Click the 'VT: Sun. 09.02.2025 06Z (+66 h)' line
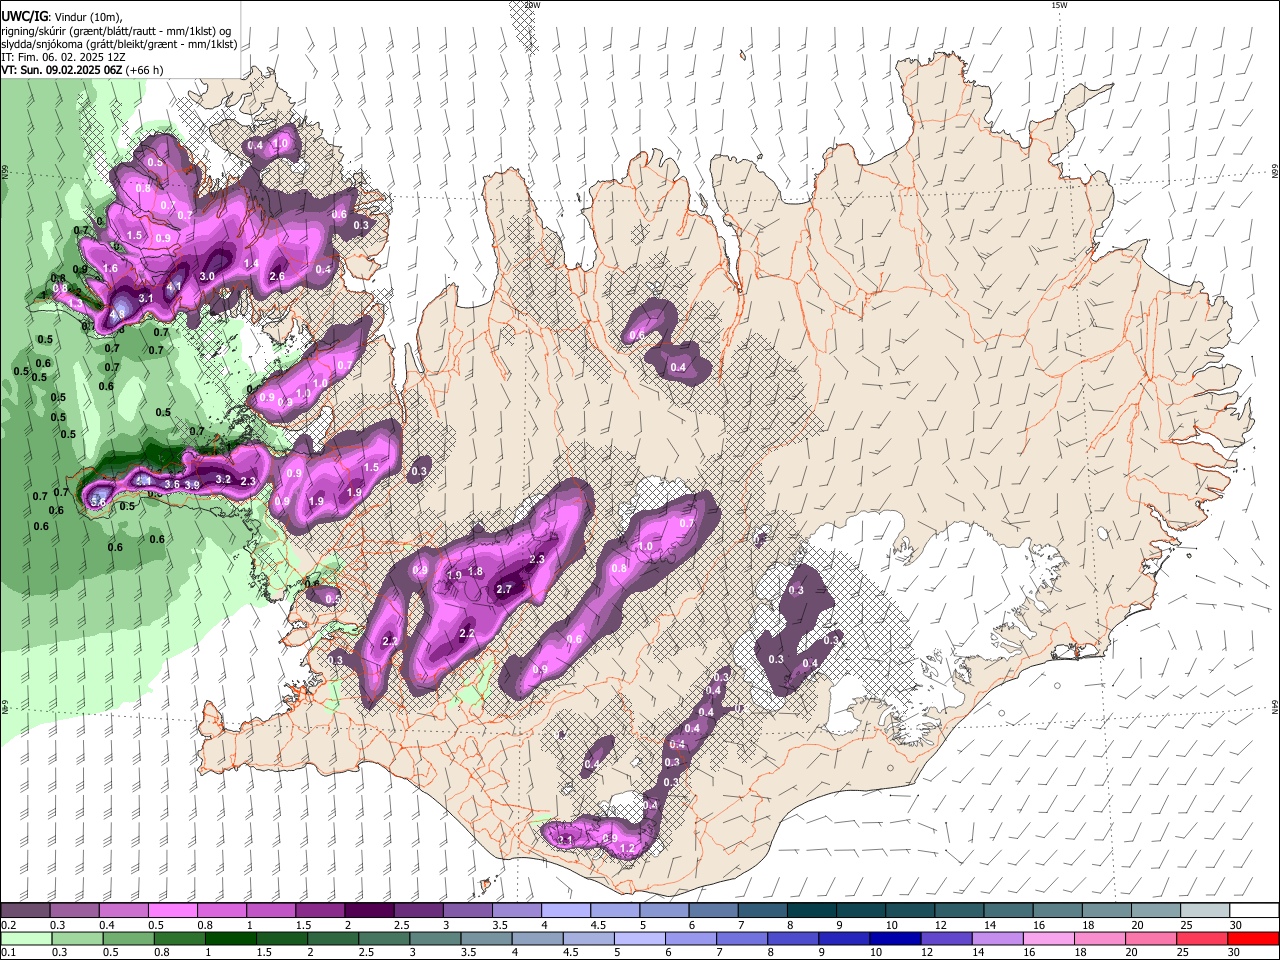This screenshot has height=960, width=1280. click(x=82, y=70)
